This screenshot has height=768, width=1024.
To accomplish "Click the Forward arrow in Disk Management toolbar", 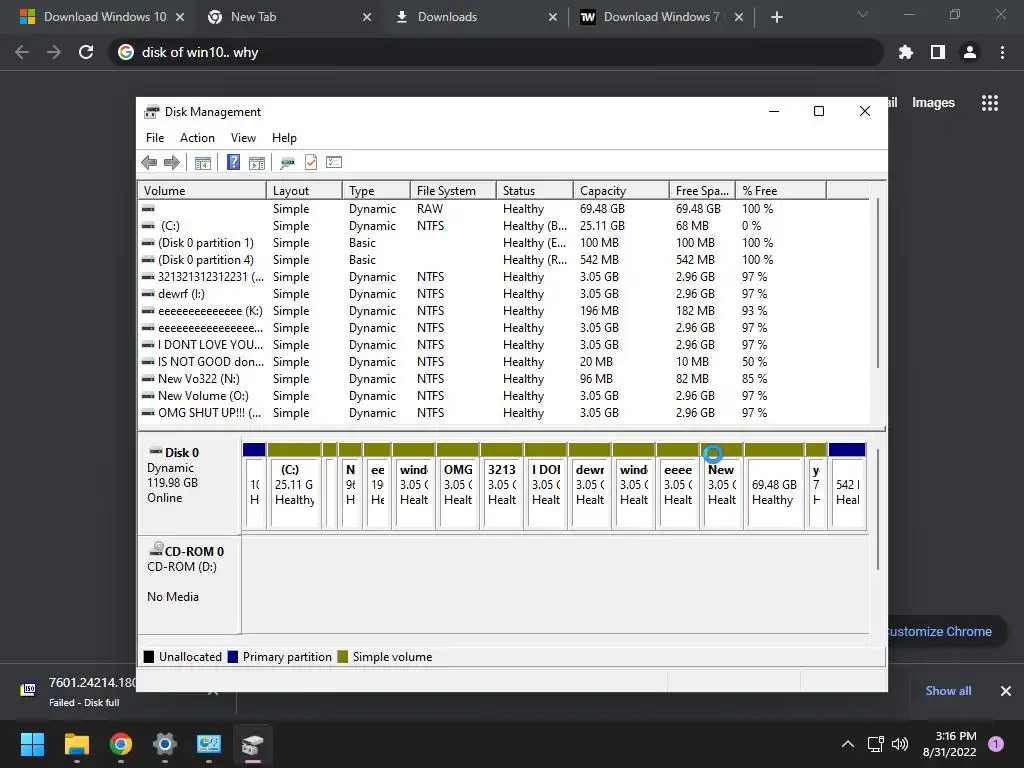I will pos(172,163).
